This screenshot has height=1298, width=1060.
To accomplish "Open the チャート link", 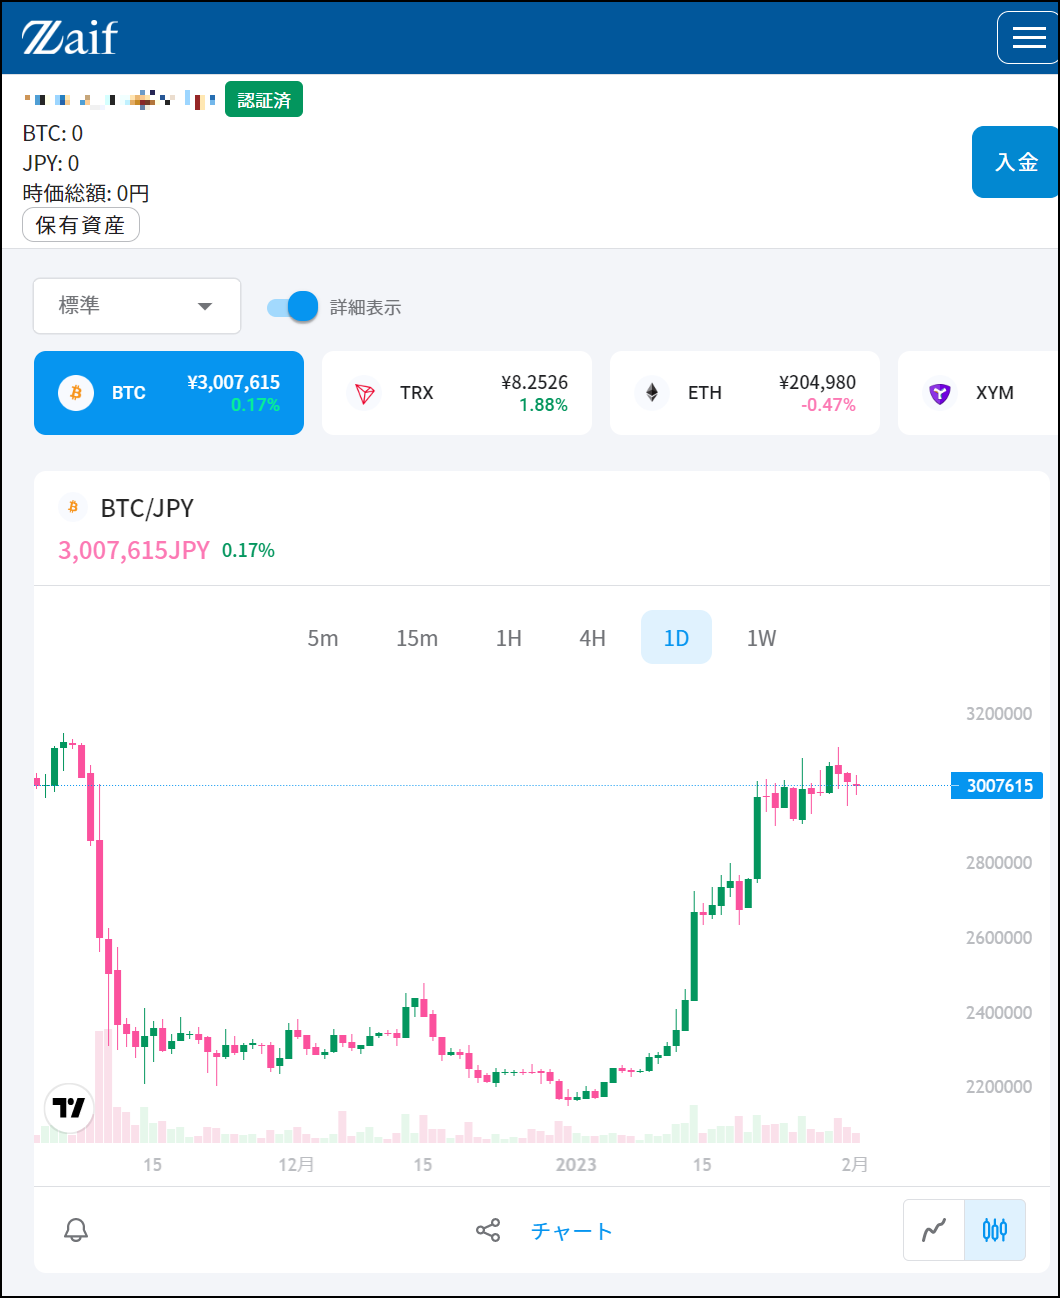I will click(571, 1231).
